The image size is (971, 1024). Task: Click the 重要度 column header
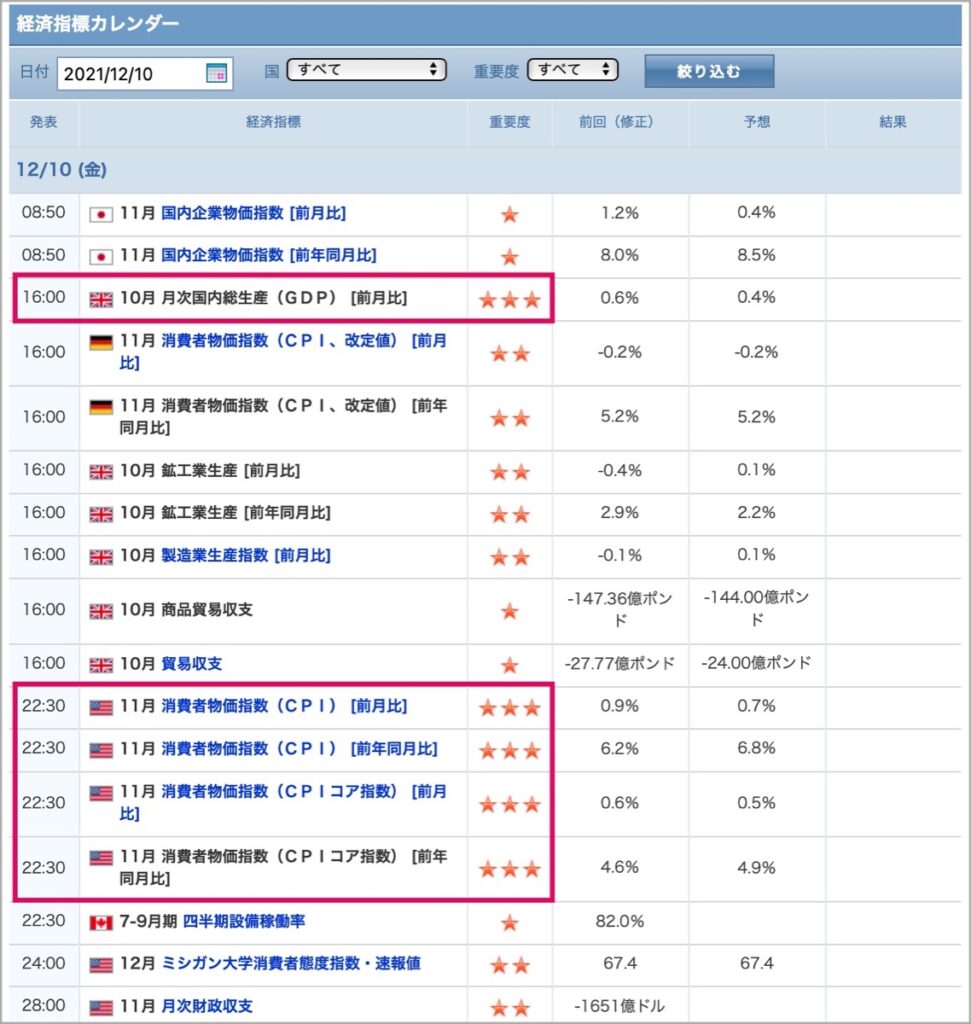click(x=510, y=122)
